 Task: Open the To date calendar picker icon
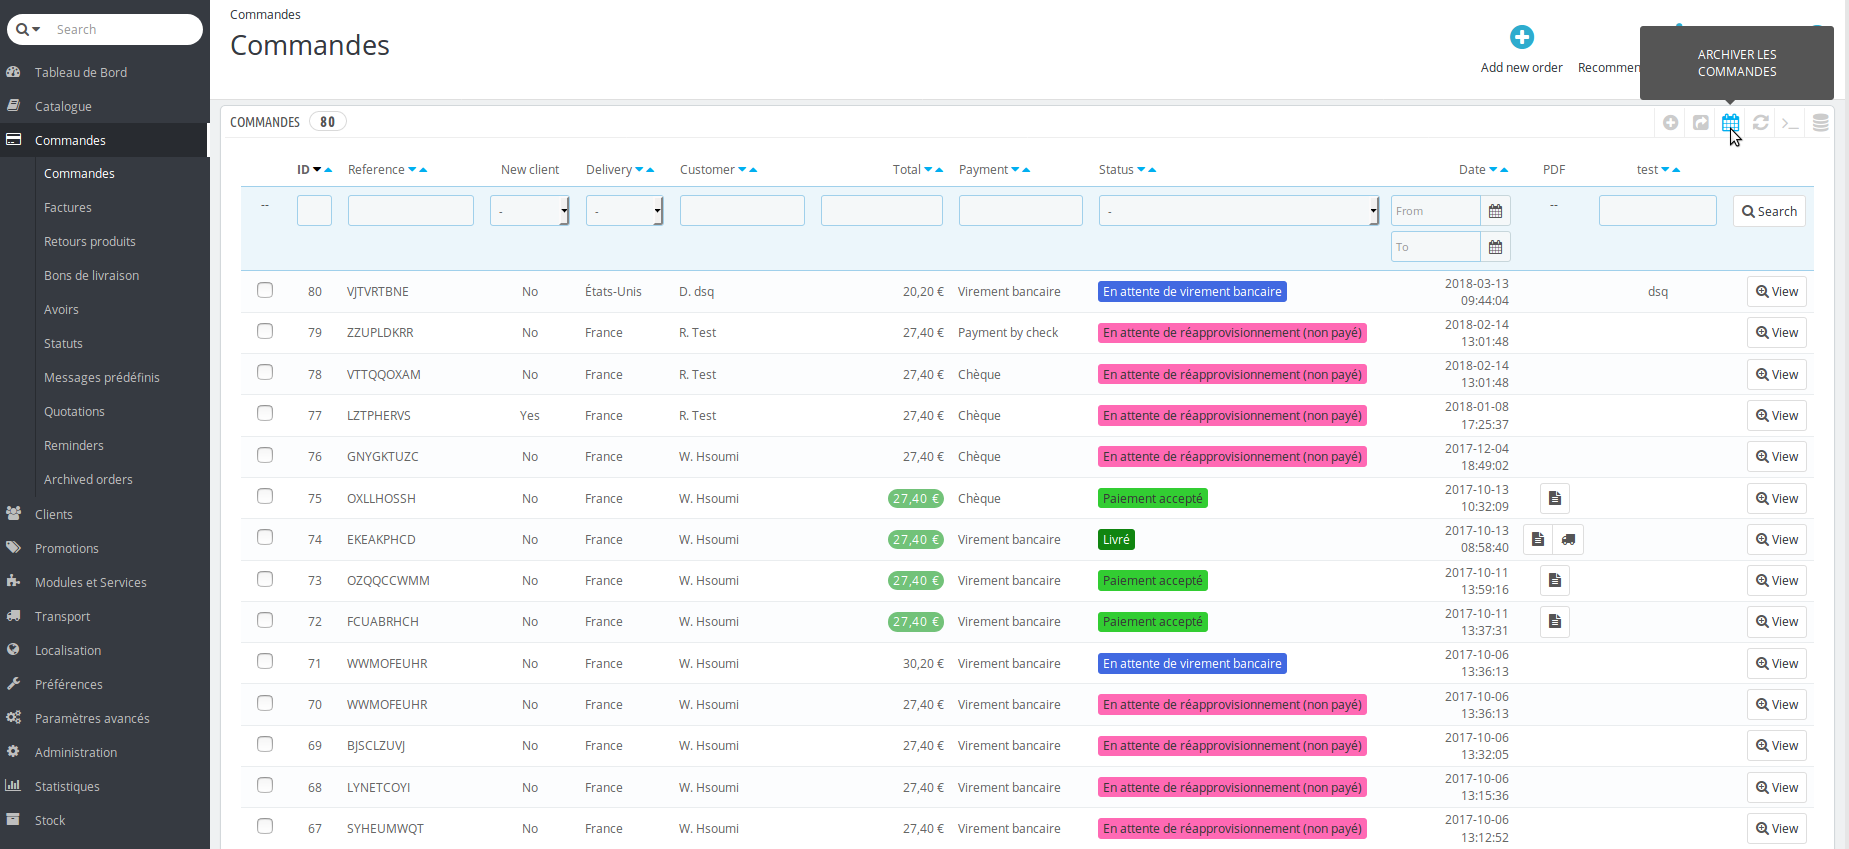[1495, 247]
